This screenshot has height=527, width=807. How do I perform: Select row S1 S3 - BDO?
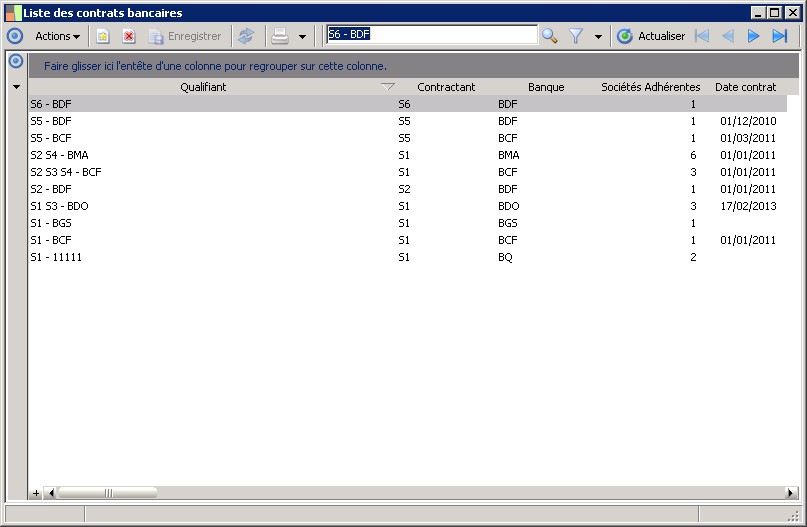pos(408,206)
